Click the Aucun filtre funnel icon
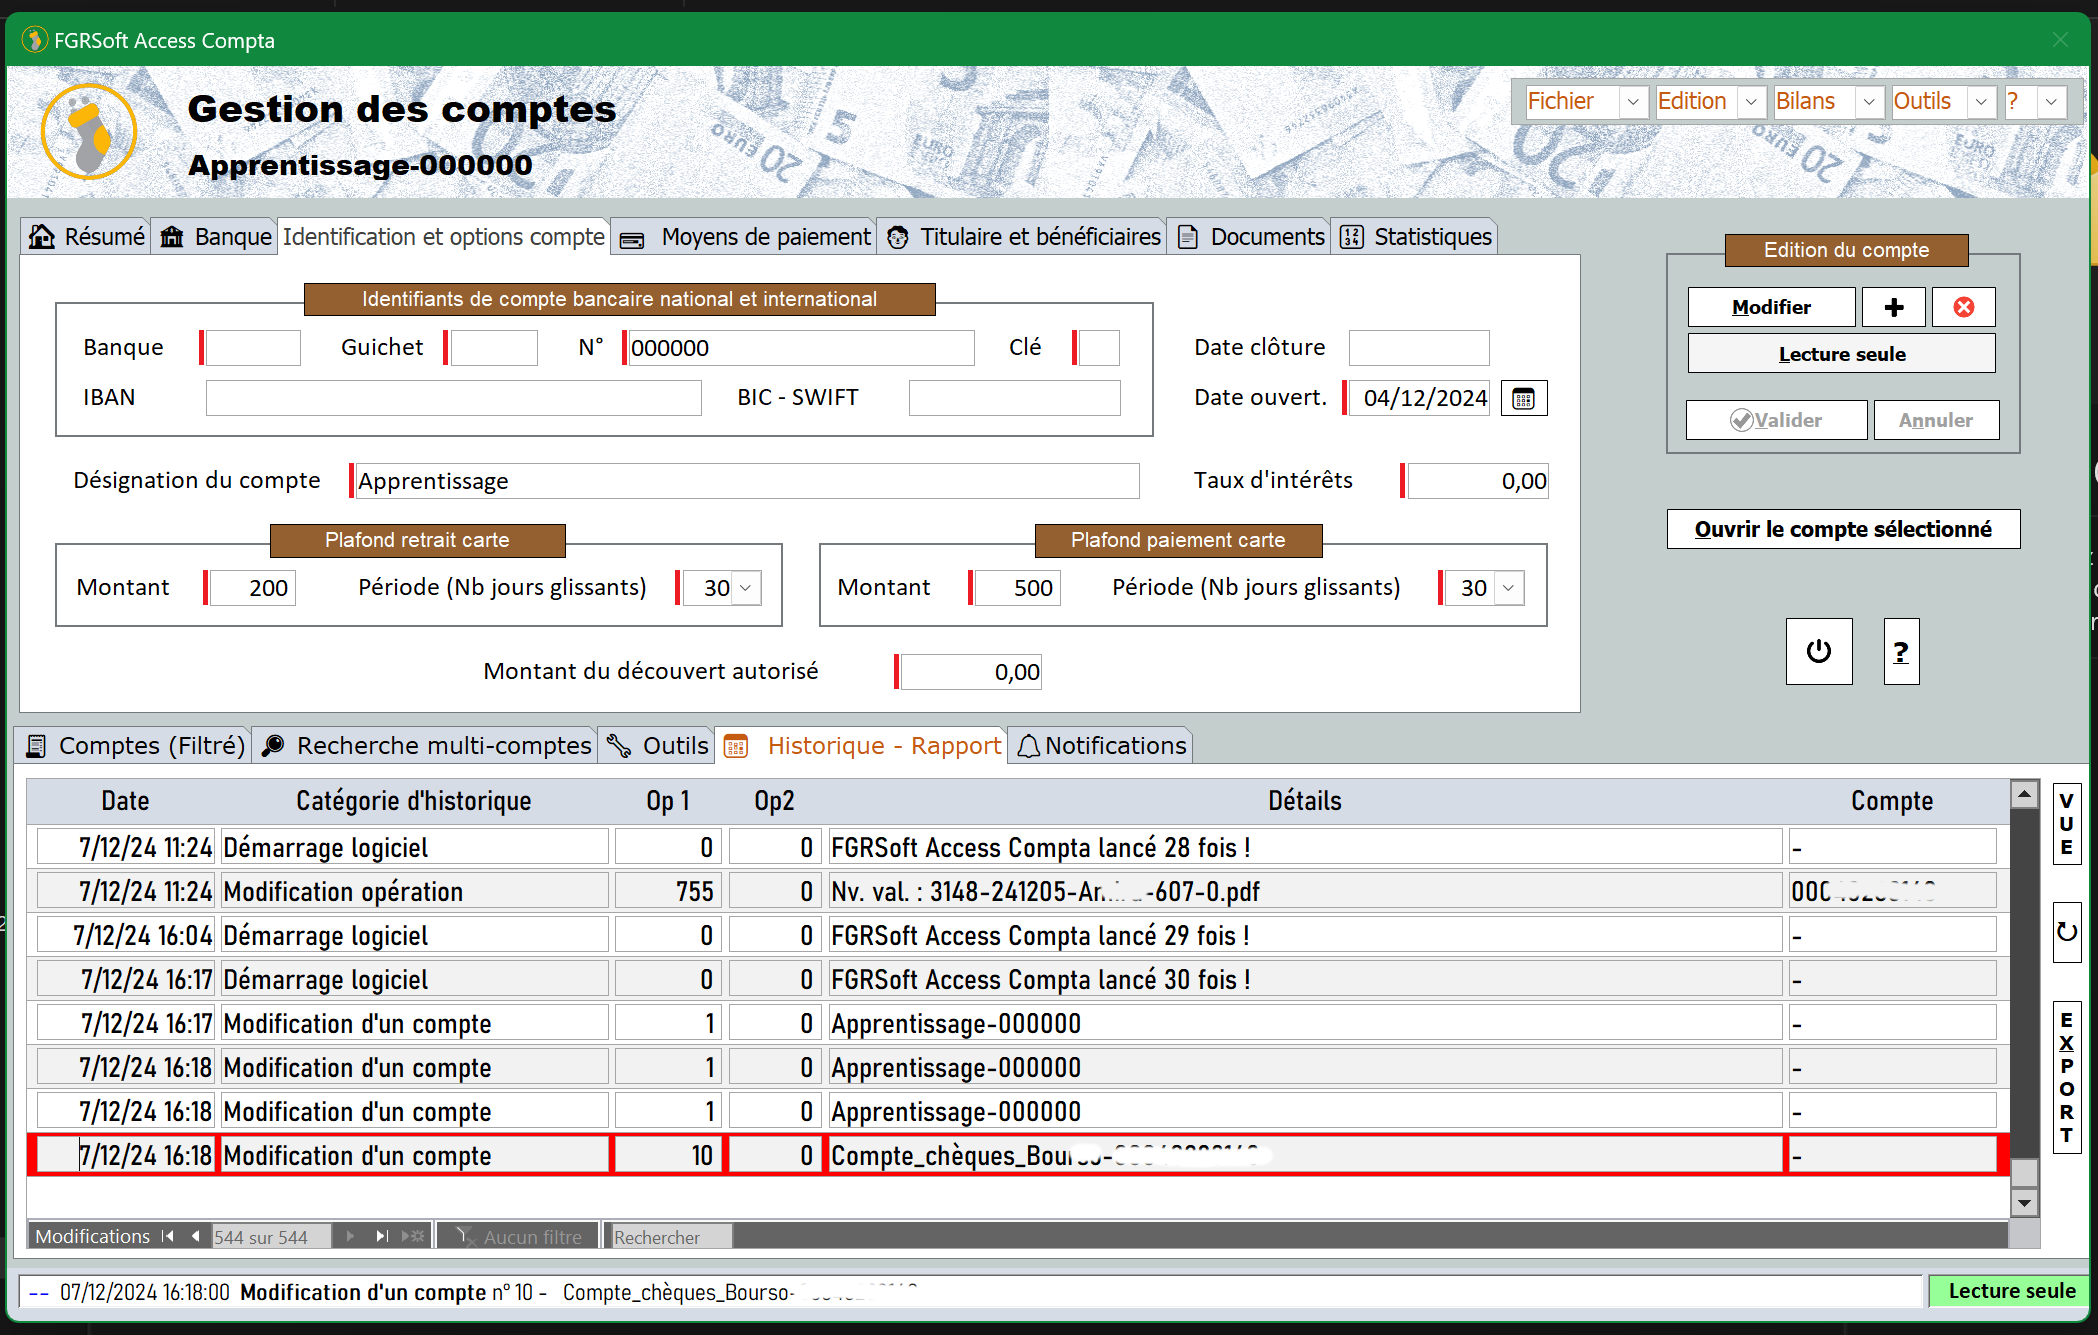The width and height of the screenshot is (2098, 1335). pyautogui.click(x=464, y=1236)
